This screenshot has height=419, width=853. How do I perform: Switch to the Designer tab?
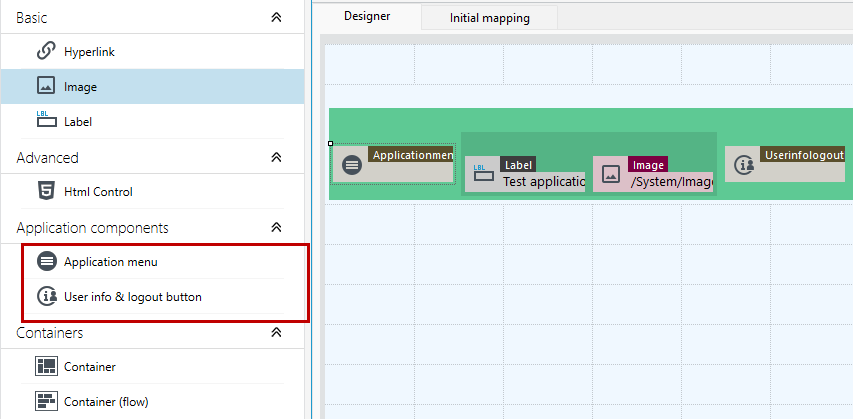(367, 16)
